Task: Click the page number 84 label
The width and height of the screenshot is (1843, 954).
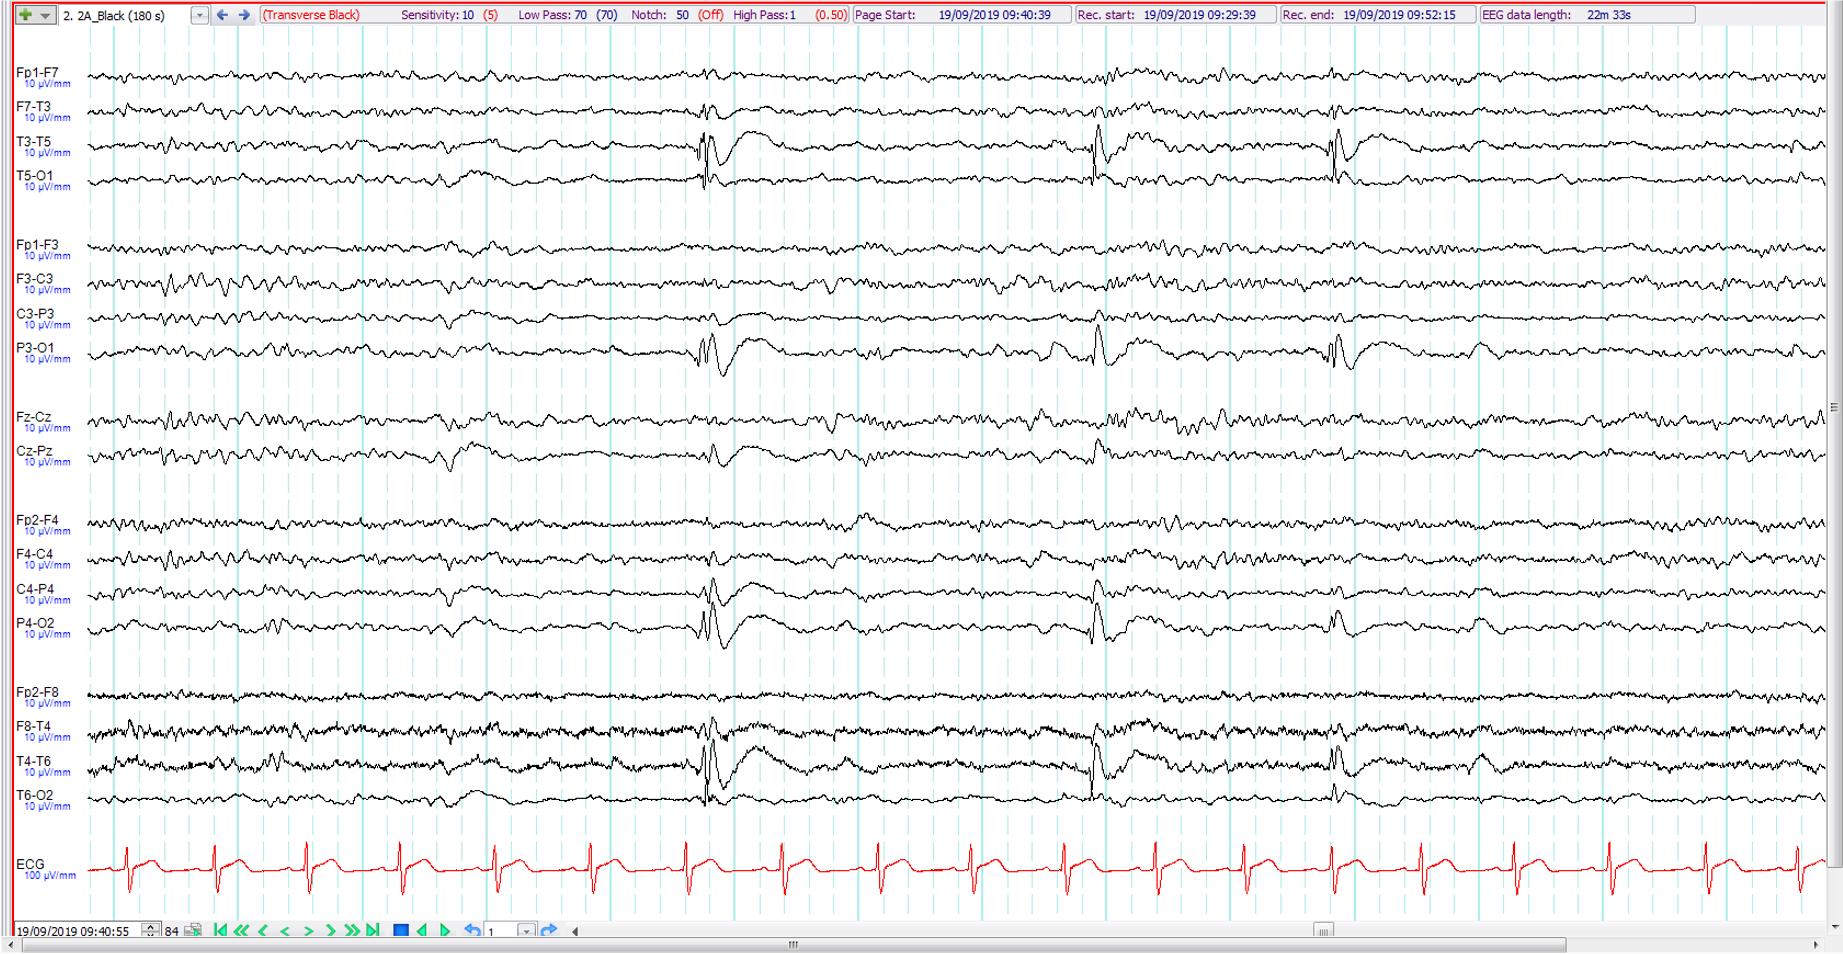Action: (x=171, y=931)
